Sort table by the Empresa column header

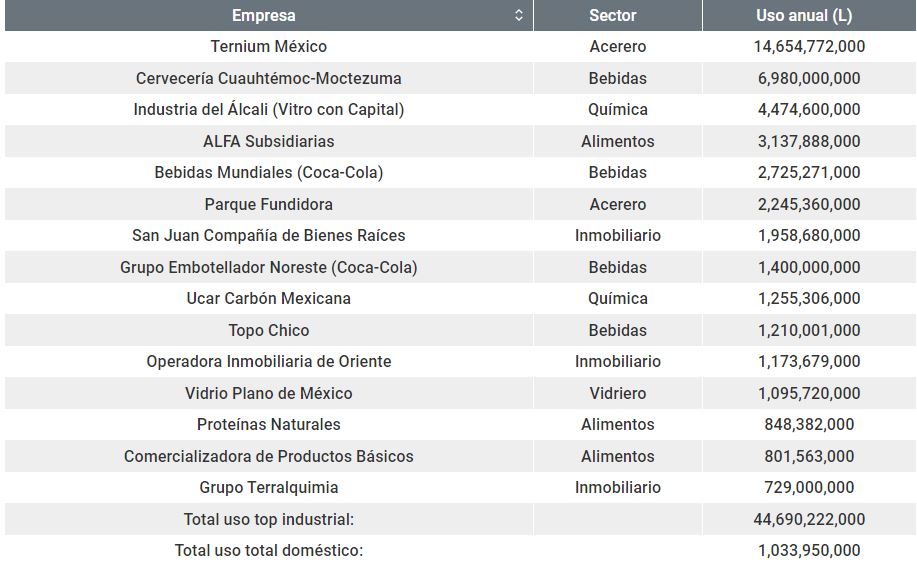264,15
